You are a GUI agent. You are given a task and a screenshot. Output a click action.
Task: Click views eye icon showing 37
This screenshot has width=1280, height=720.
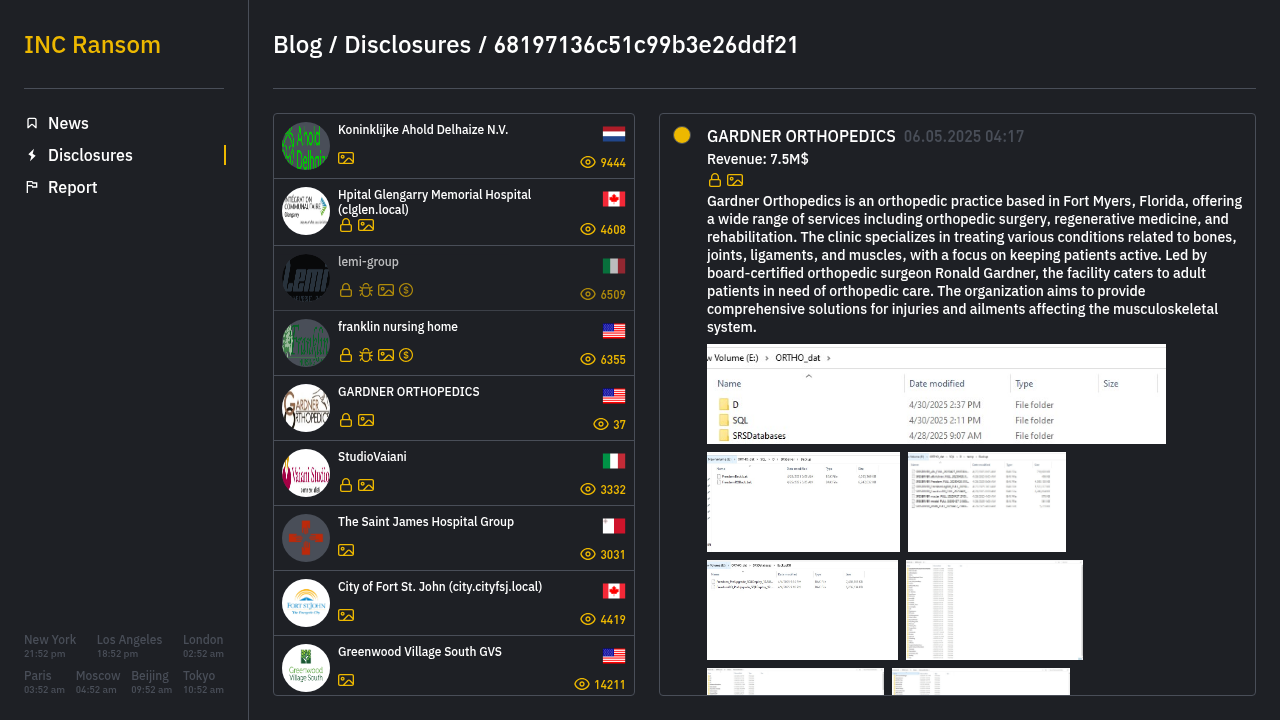pyautogui.click(x=601, y=424)
